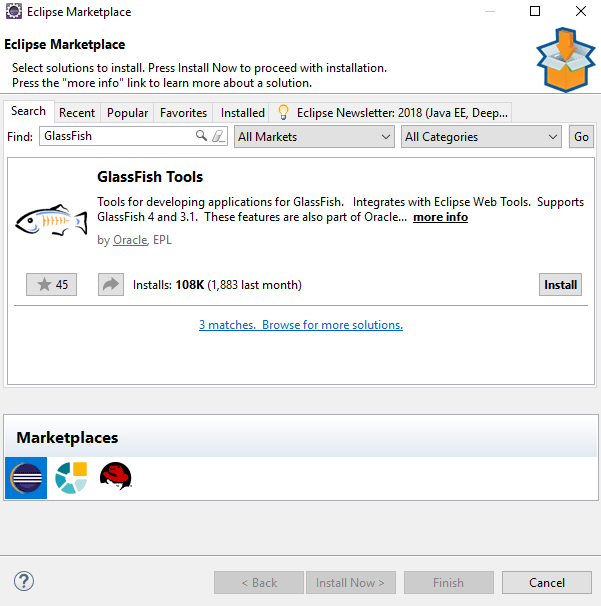The width and height of the screenshot is (601, 606).
Task: Close the Eclipse Marketplace window
Action: click(581, 11)
